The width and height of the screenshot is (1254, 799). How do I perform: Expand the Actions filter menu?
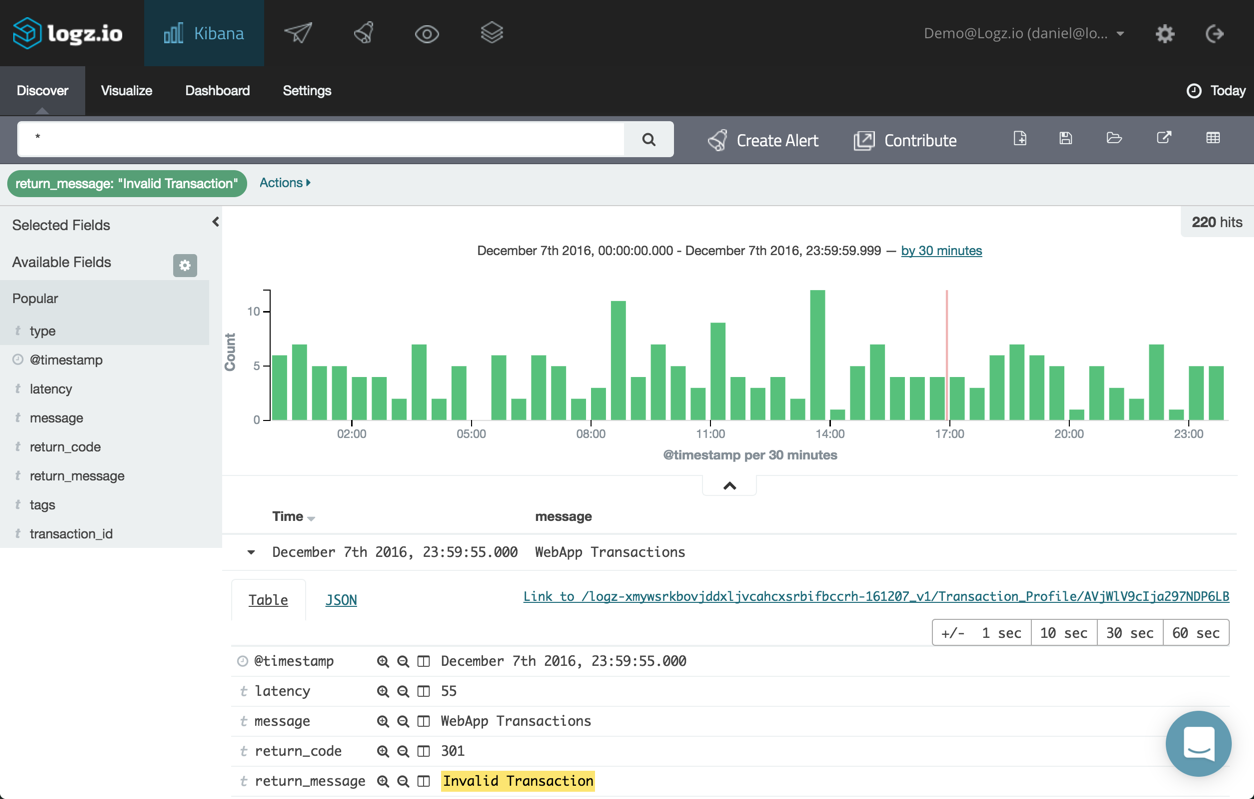tap(285, 183)
